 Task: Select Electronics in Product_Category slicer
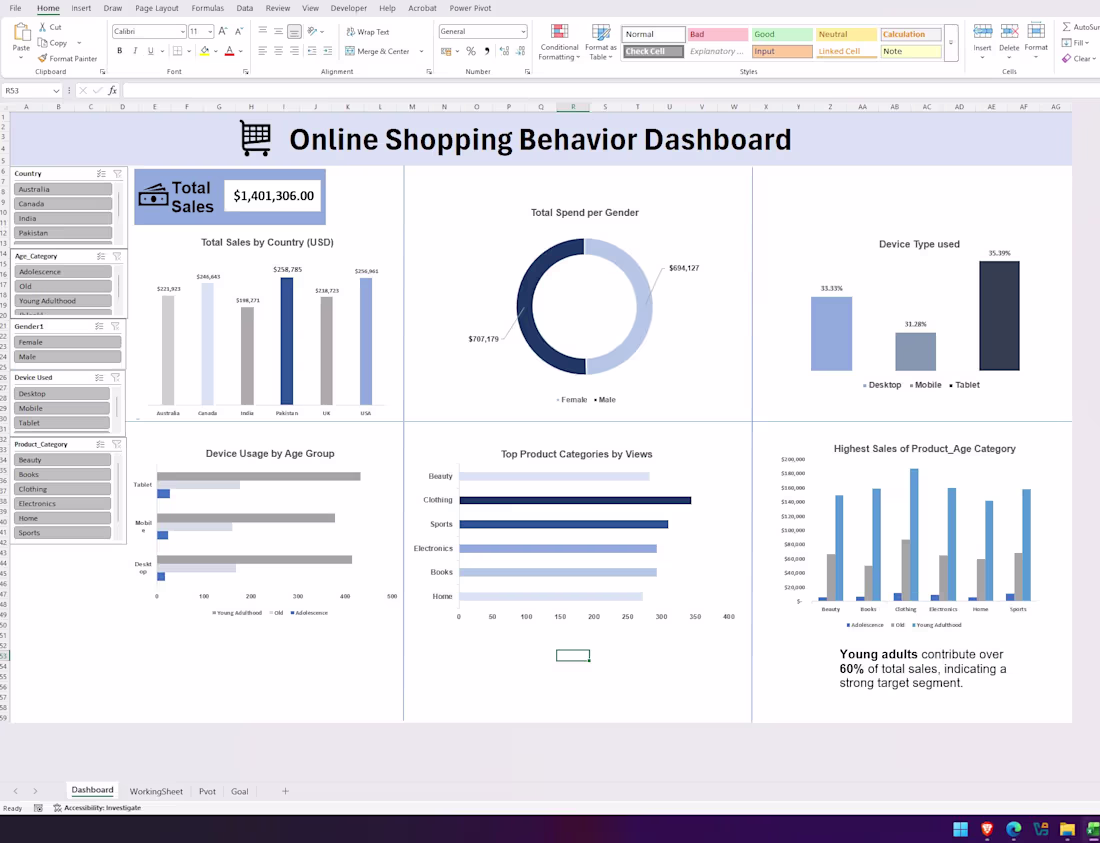pos(62,504)
